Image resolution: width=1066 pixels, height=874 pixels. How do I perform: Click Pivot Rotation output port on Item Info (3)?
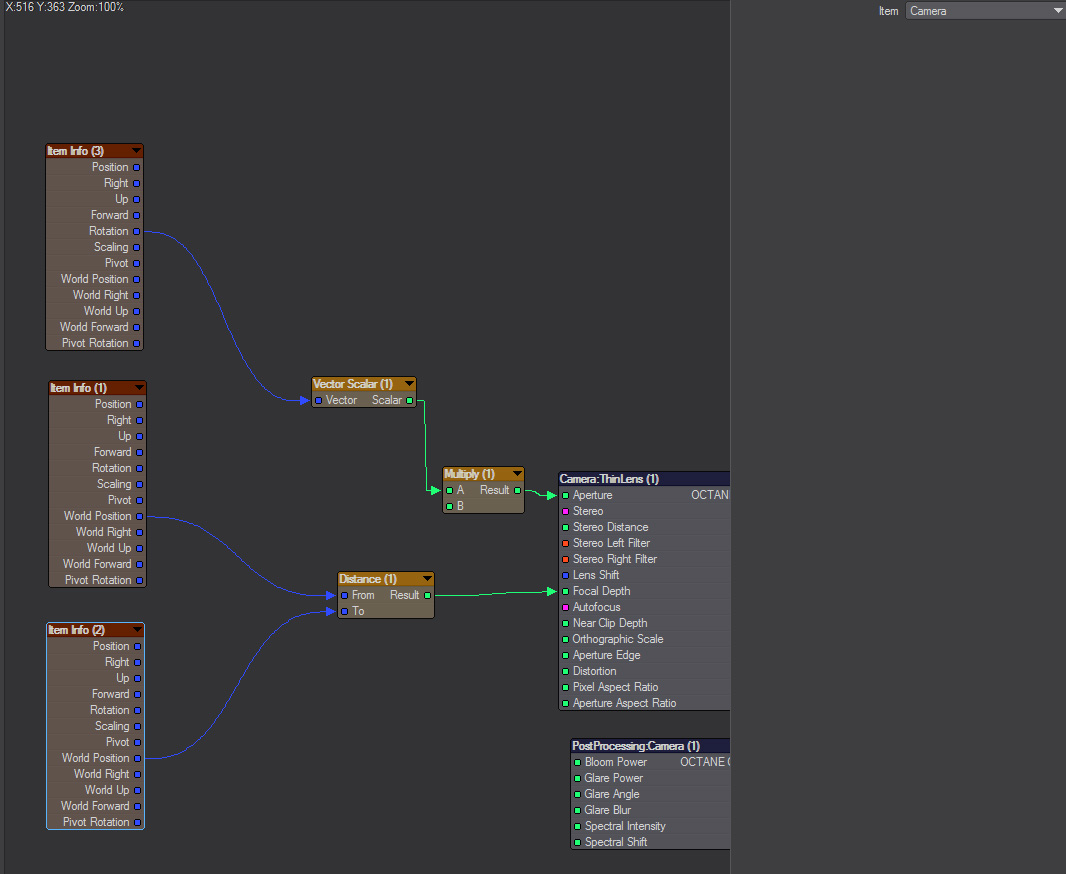(137, 343)
